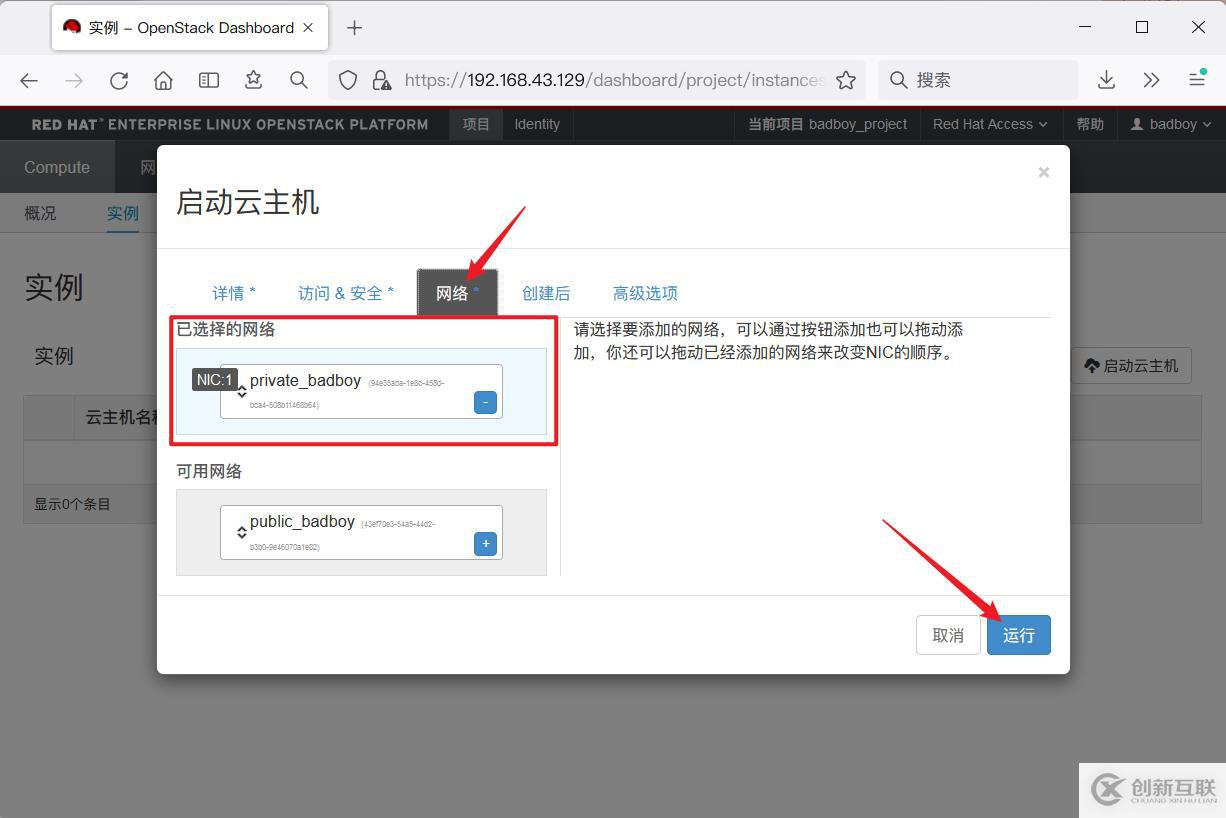1226x818 pixels.
Task: Select the public_badboy network item
Action: 361,532
